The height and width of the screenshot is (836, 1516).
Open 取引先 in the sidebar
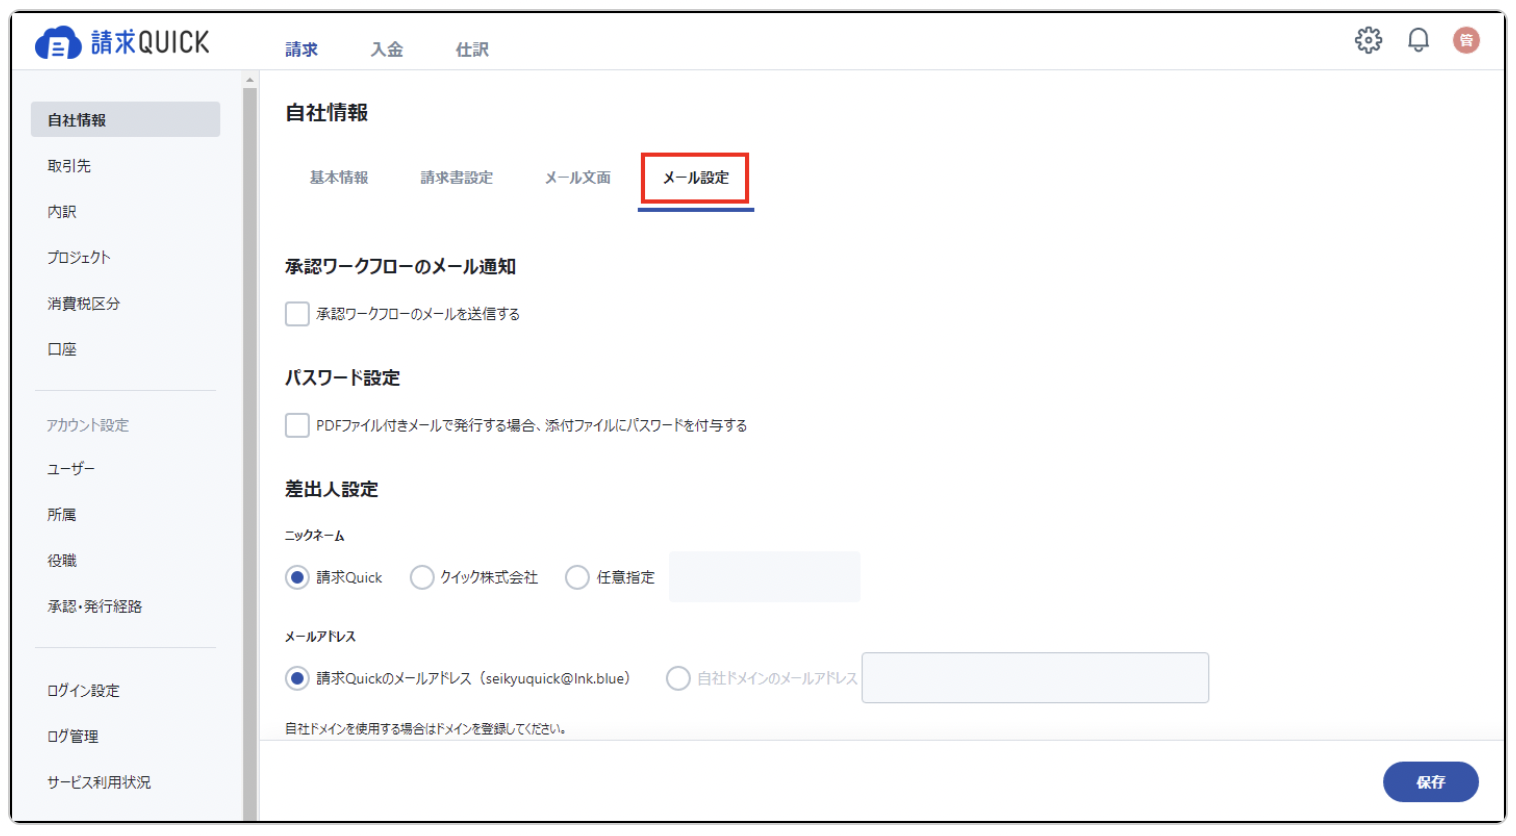click(x=69, y=166)
